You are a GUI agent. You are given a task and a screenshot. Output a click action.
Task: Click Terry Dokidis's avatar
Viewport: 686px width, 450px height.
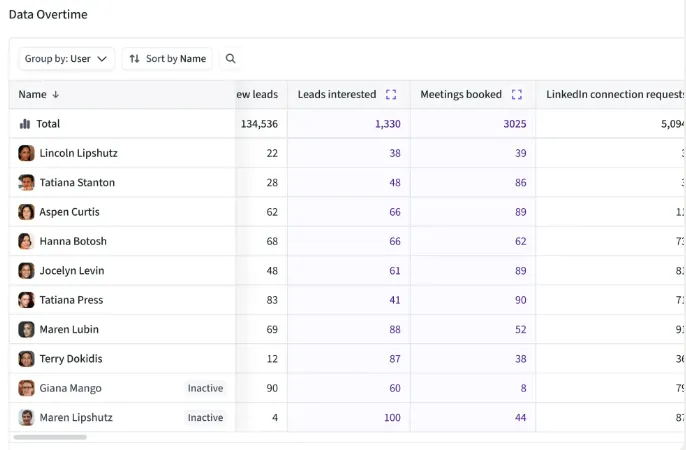point(27,359)
